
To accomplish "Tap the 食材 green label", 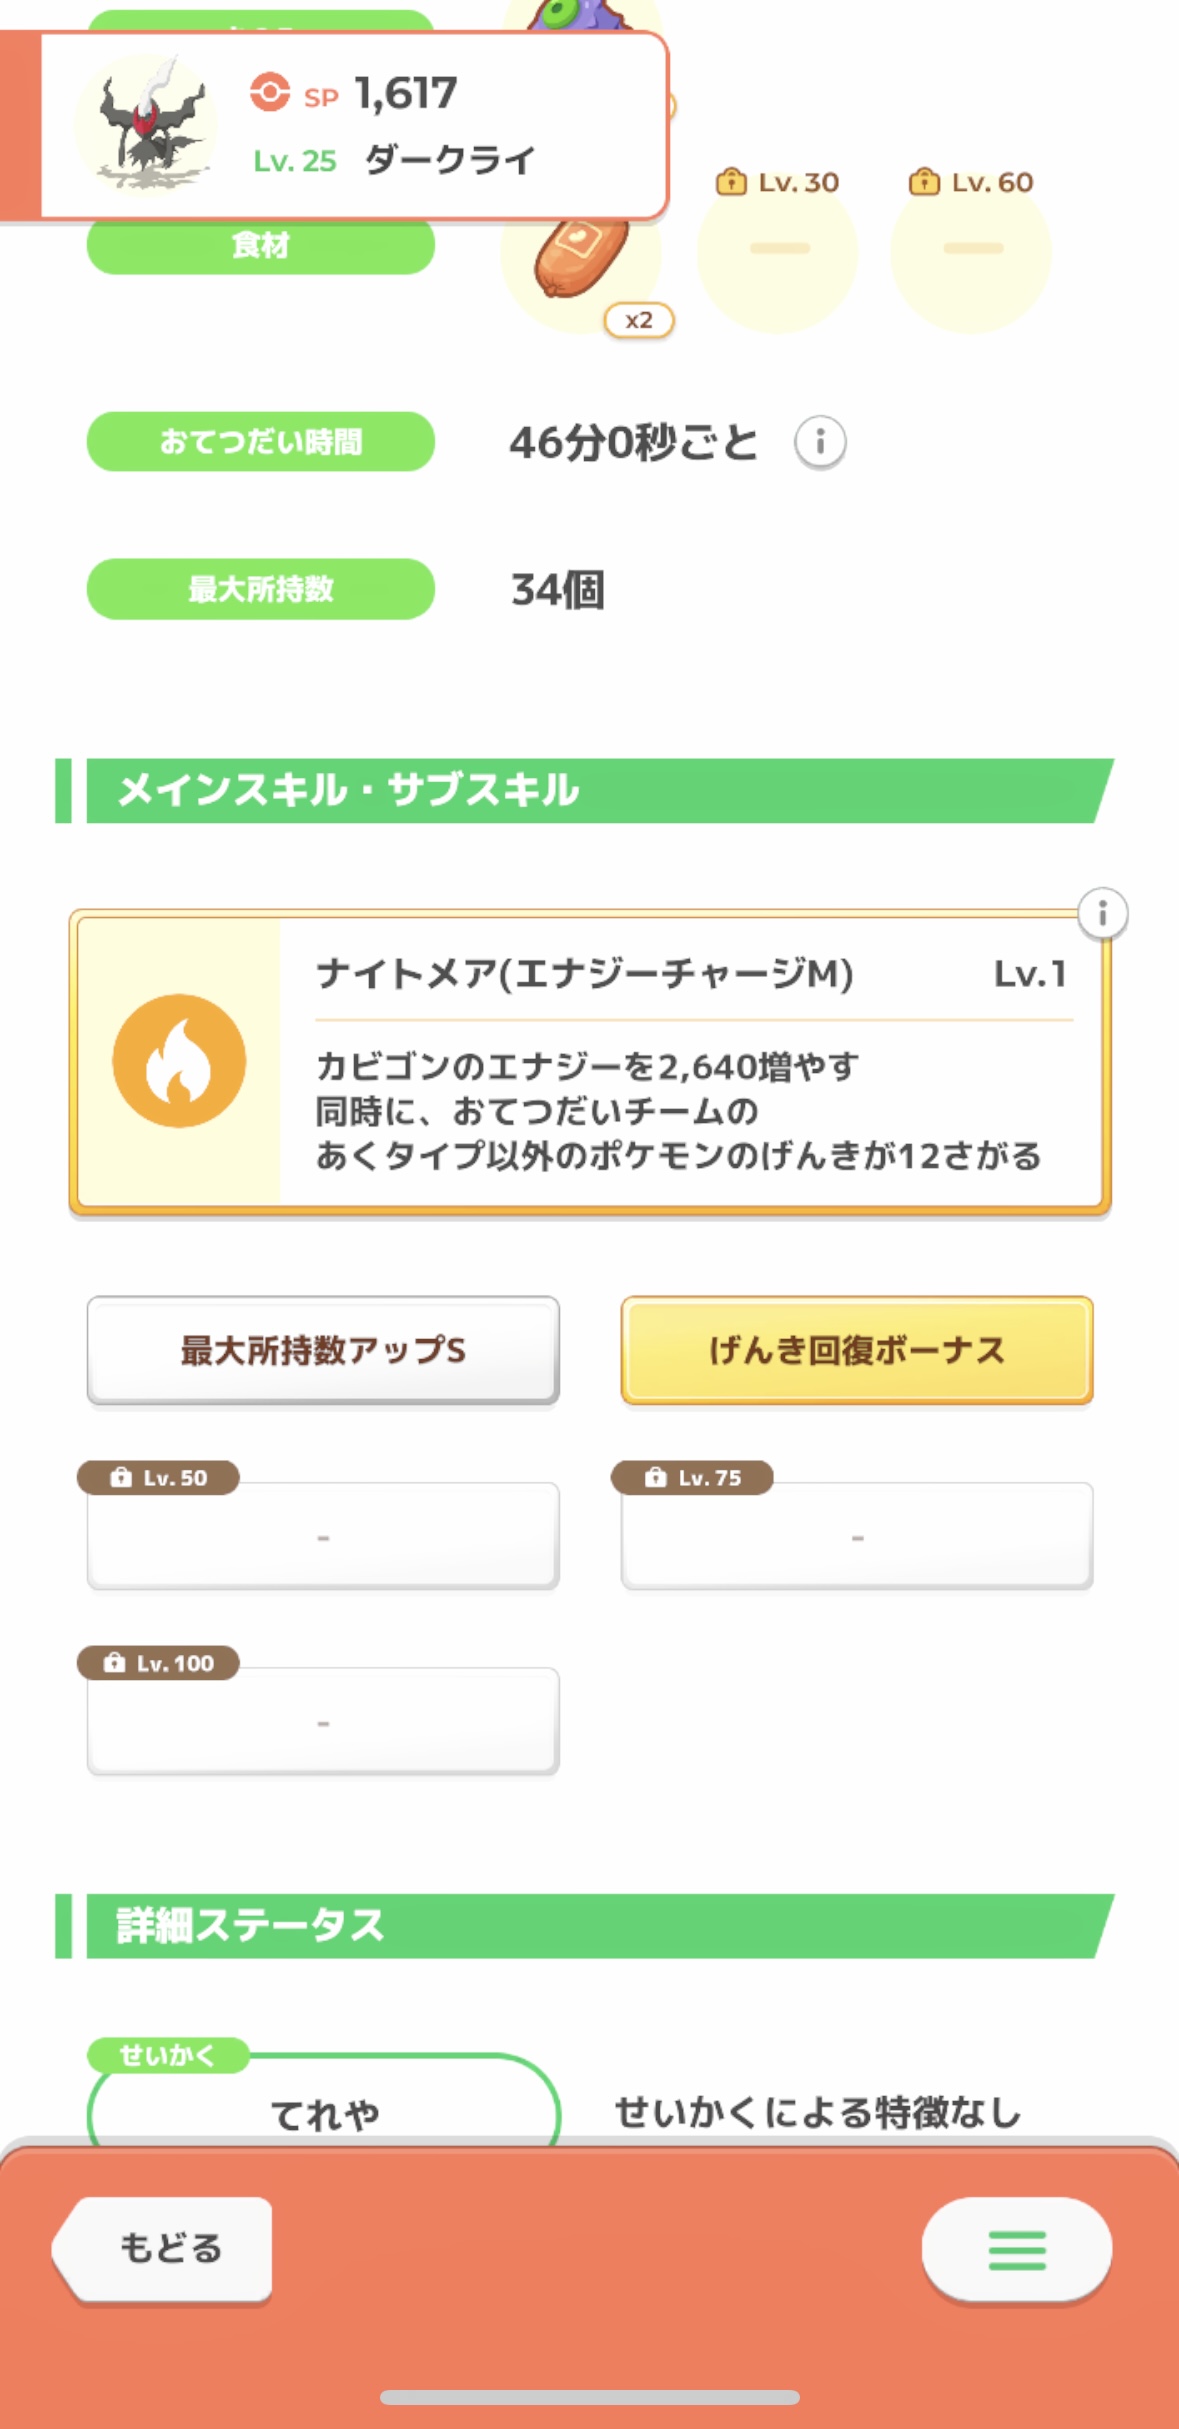I will point(261,246).
